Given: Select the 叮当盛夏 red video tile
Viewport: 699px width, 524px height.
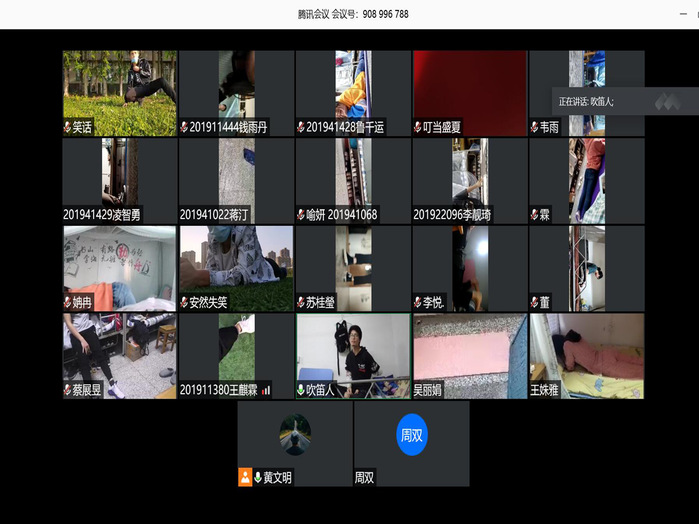Looking at the screenshot, I should pyautogui.click(x=469, y=88).
